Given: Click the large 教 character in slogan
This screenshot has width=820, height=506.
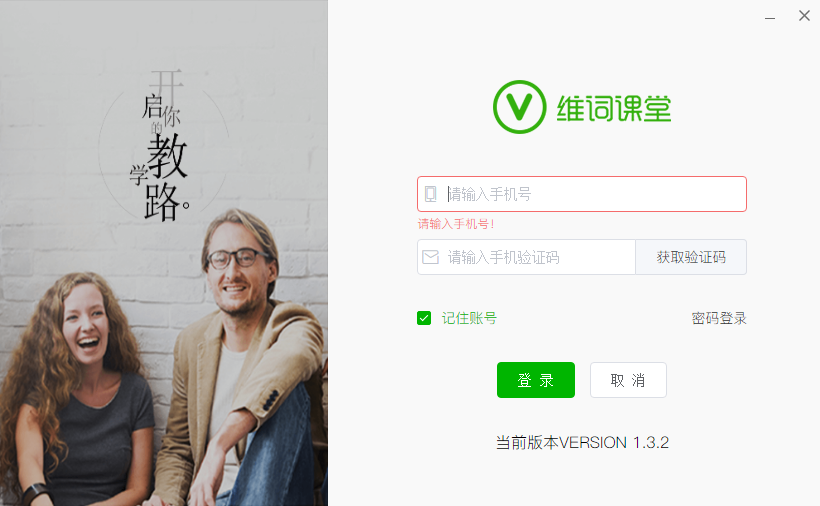Looking at the screenshot, I should click(x=167, y=156).
